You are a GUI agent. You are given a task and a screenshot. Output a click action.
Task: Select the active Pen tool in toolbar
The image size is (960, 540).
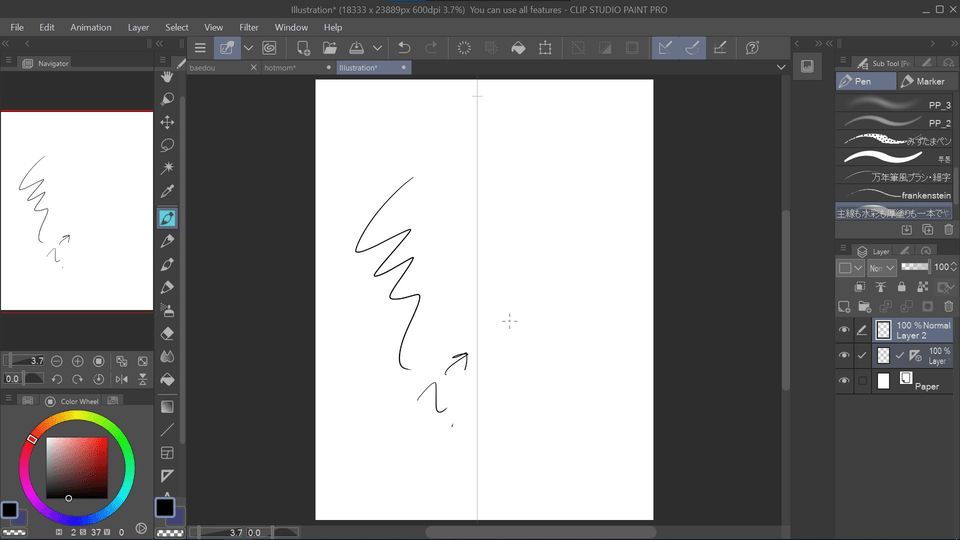pos(167,218)
